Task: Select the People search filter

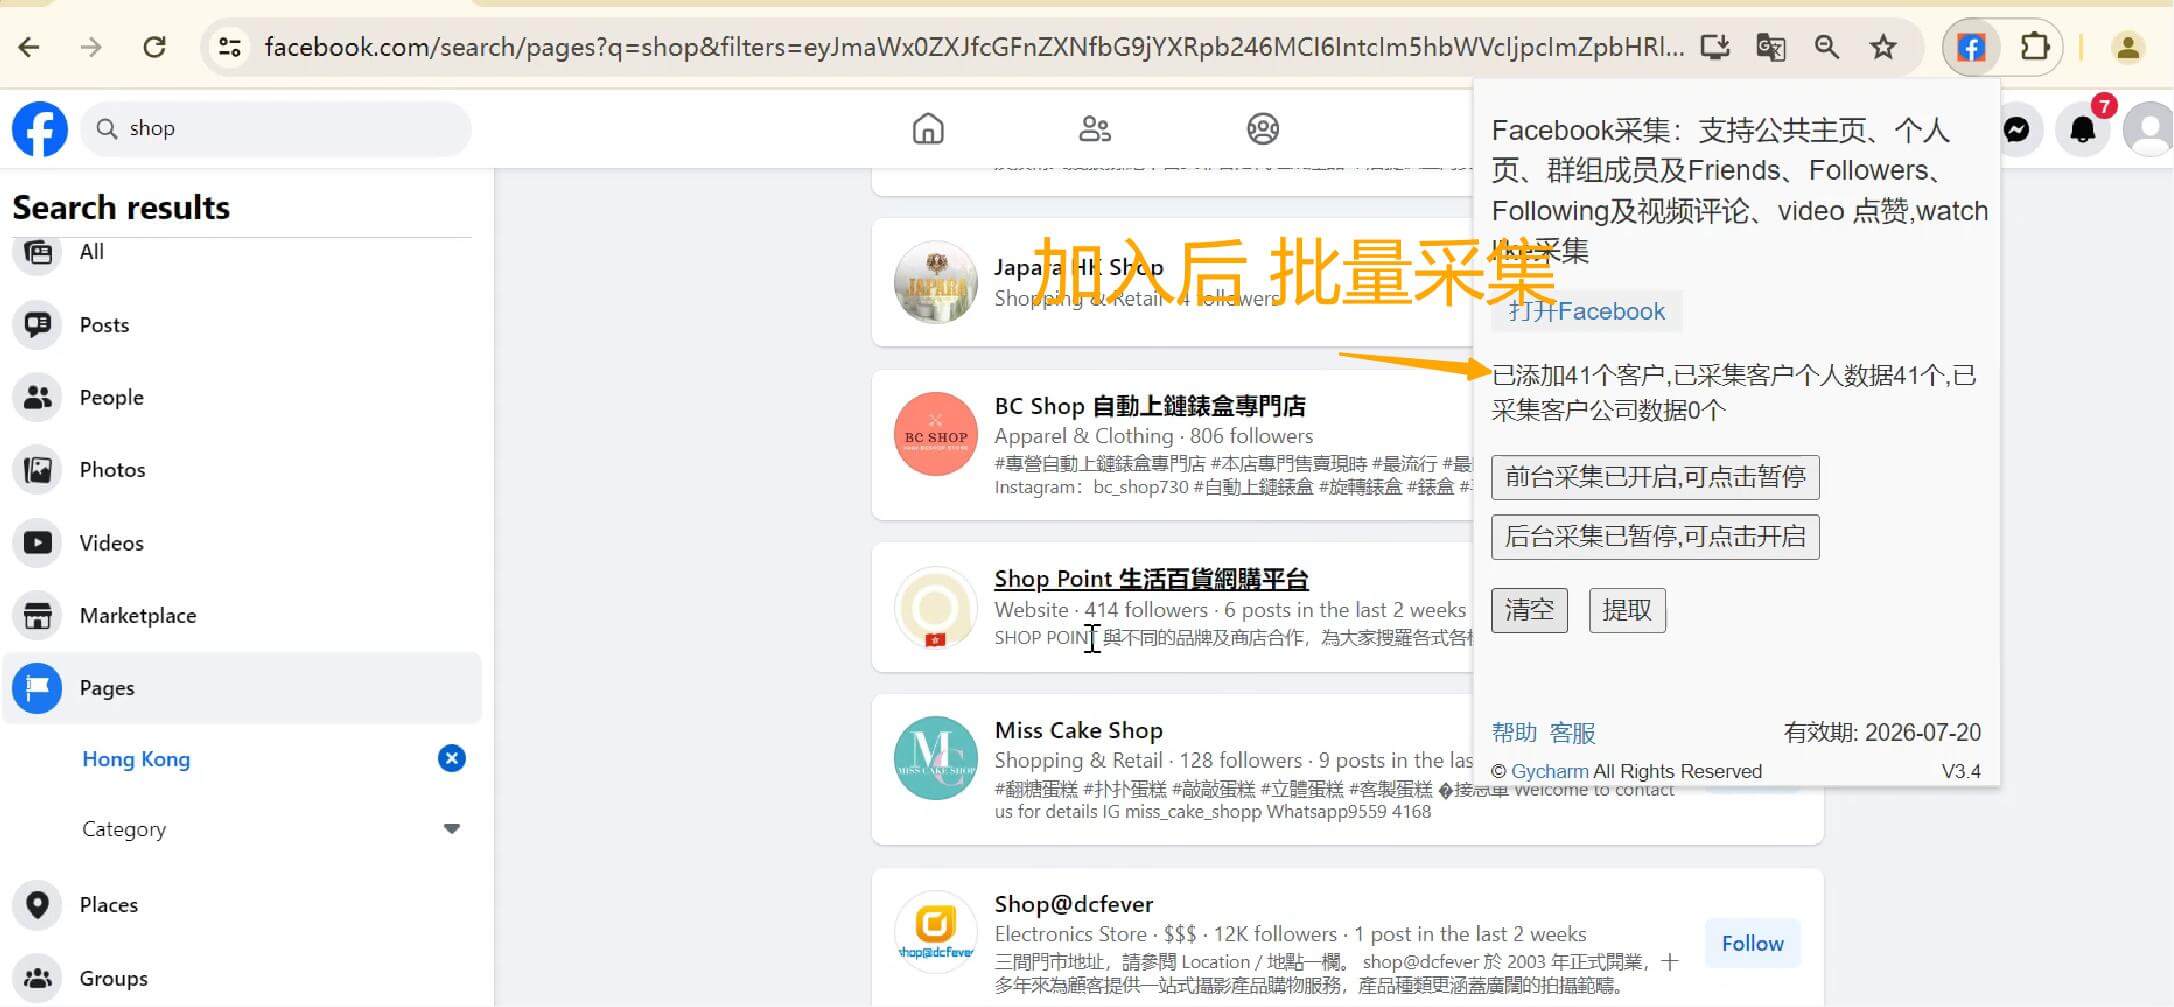Action: 242,398
